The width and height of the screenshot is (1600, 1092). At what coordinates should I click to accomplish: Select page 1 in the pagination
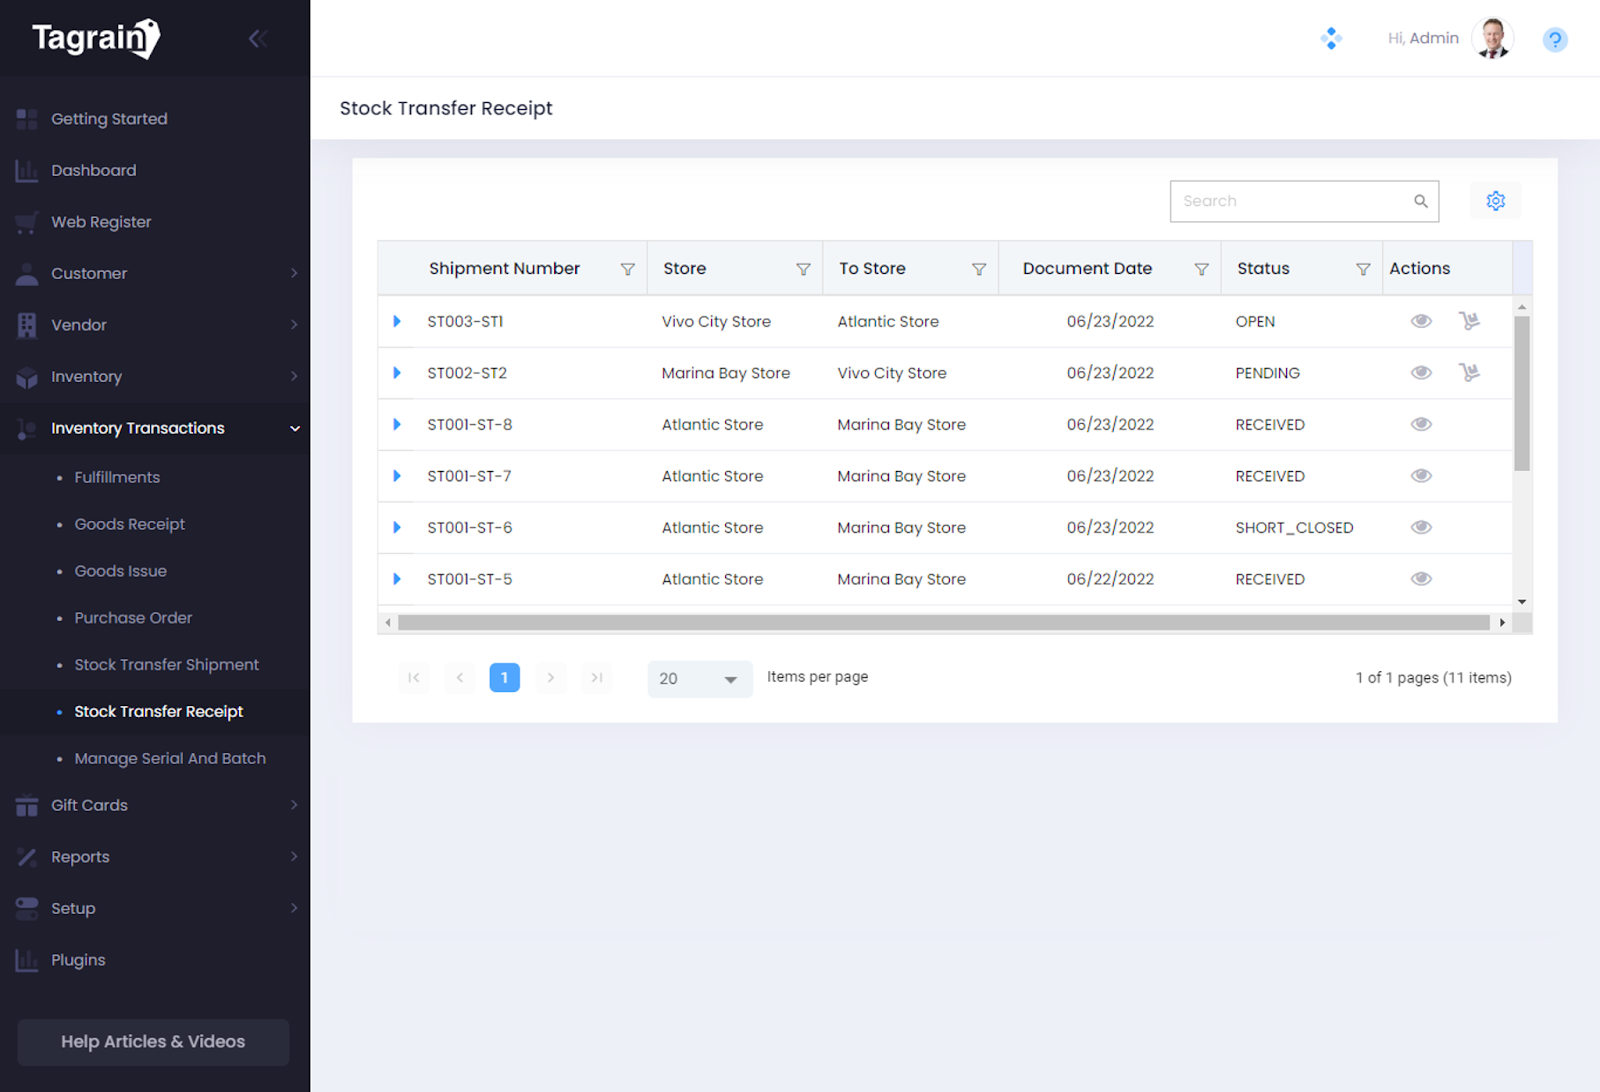pyautogui.click(x=504, y=678)
